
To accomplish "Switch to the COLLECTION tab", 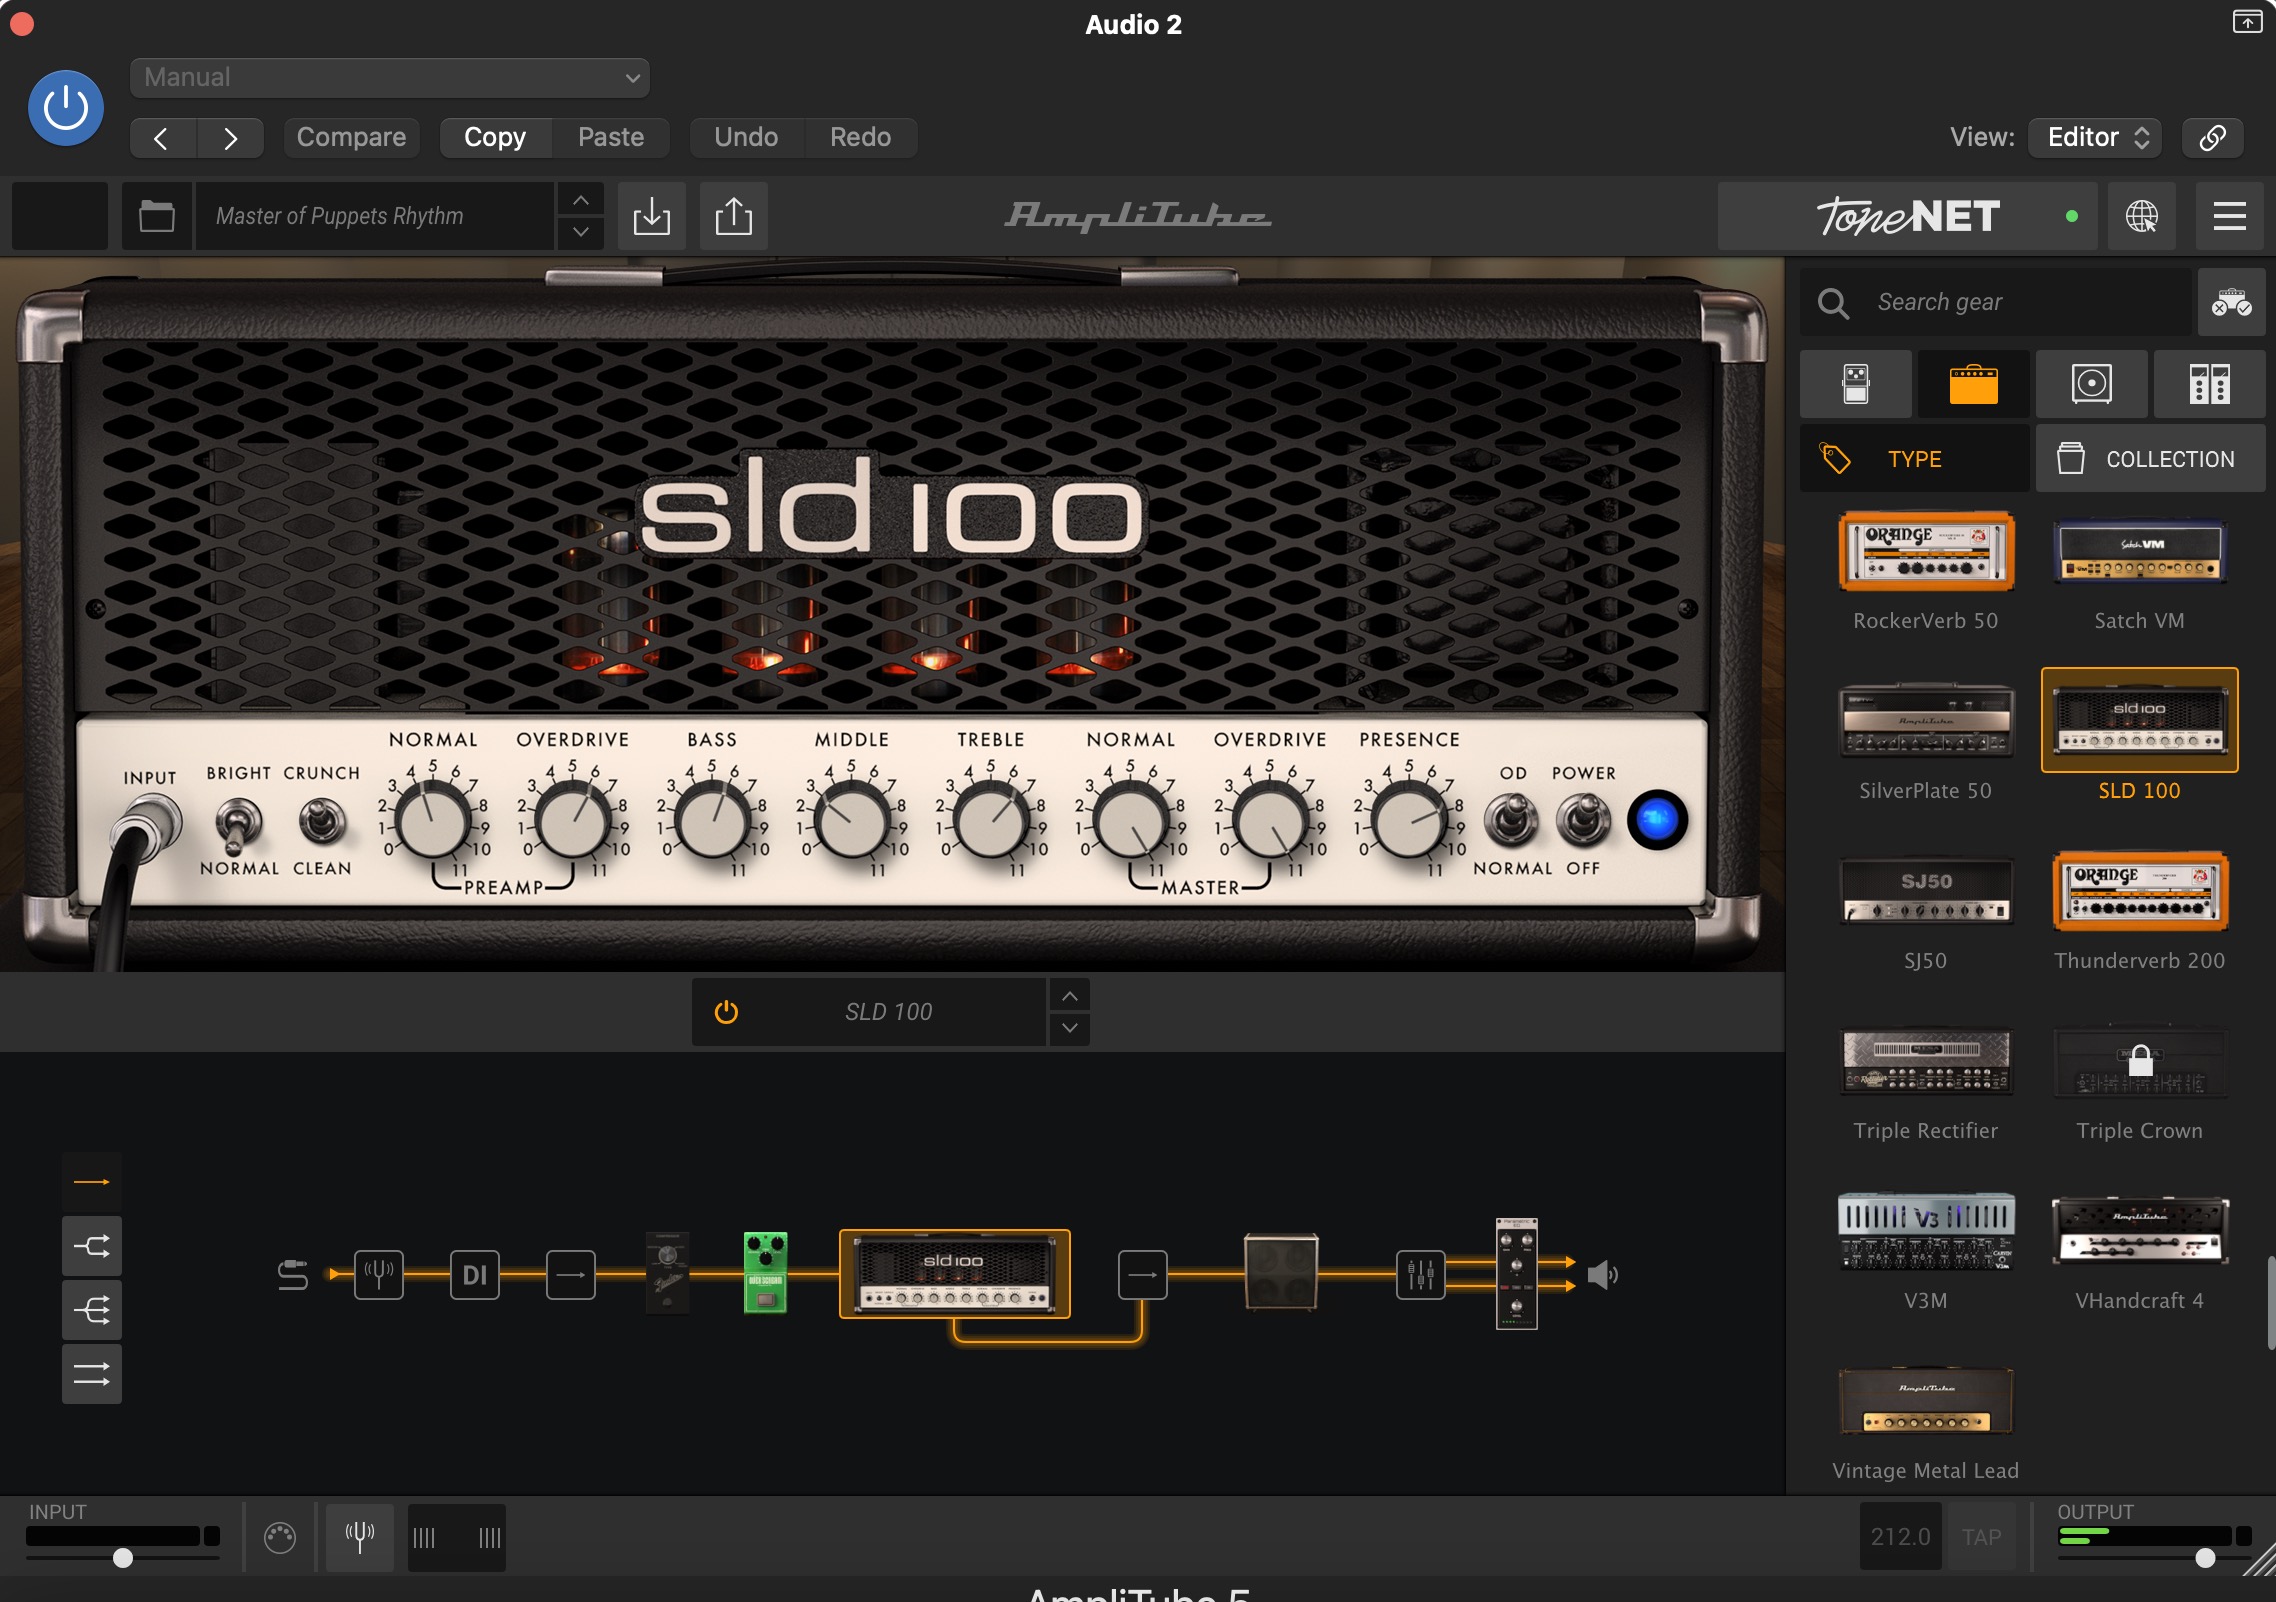I will 2151,459.
